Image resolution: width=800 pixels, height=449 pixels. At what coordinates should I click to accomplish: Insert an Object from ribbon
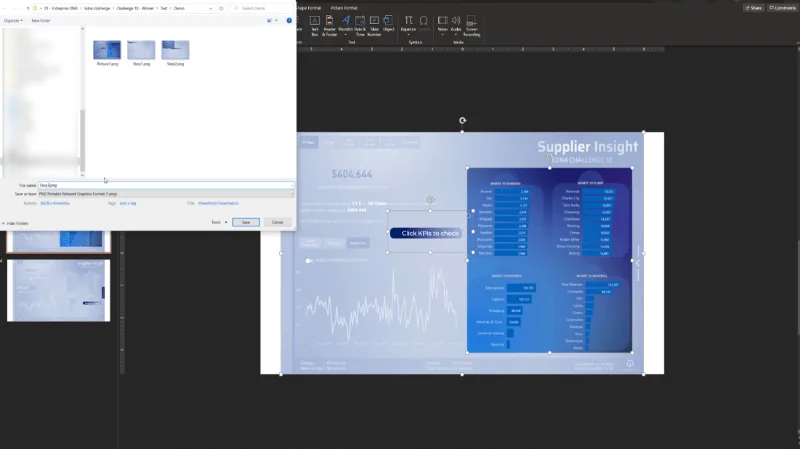388,23
